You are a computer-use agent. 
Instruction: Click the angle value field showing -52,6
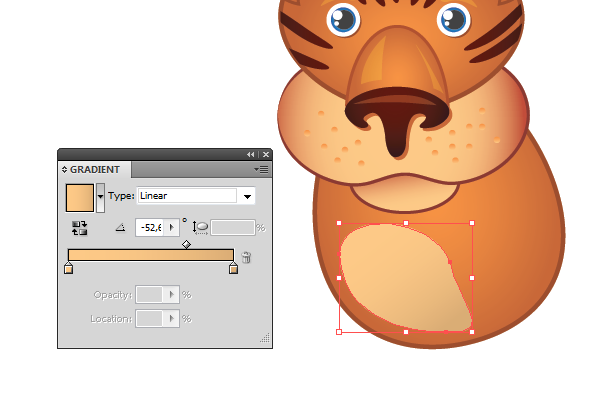150,228
